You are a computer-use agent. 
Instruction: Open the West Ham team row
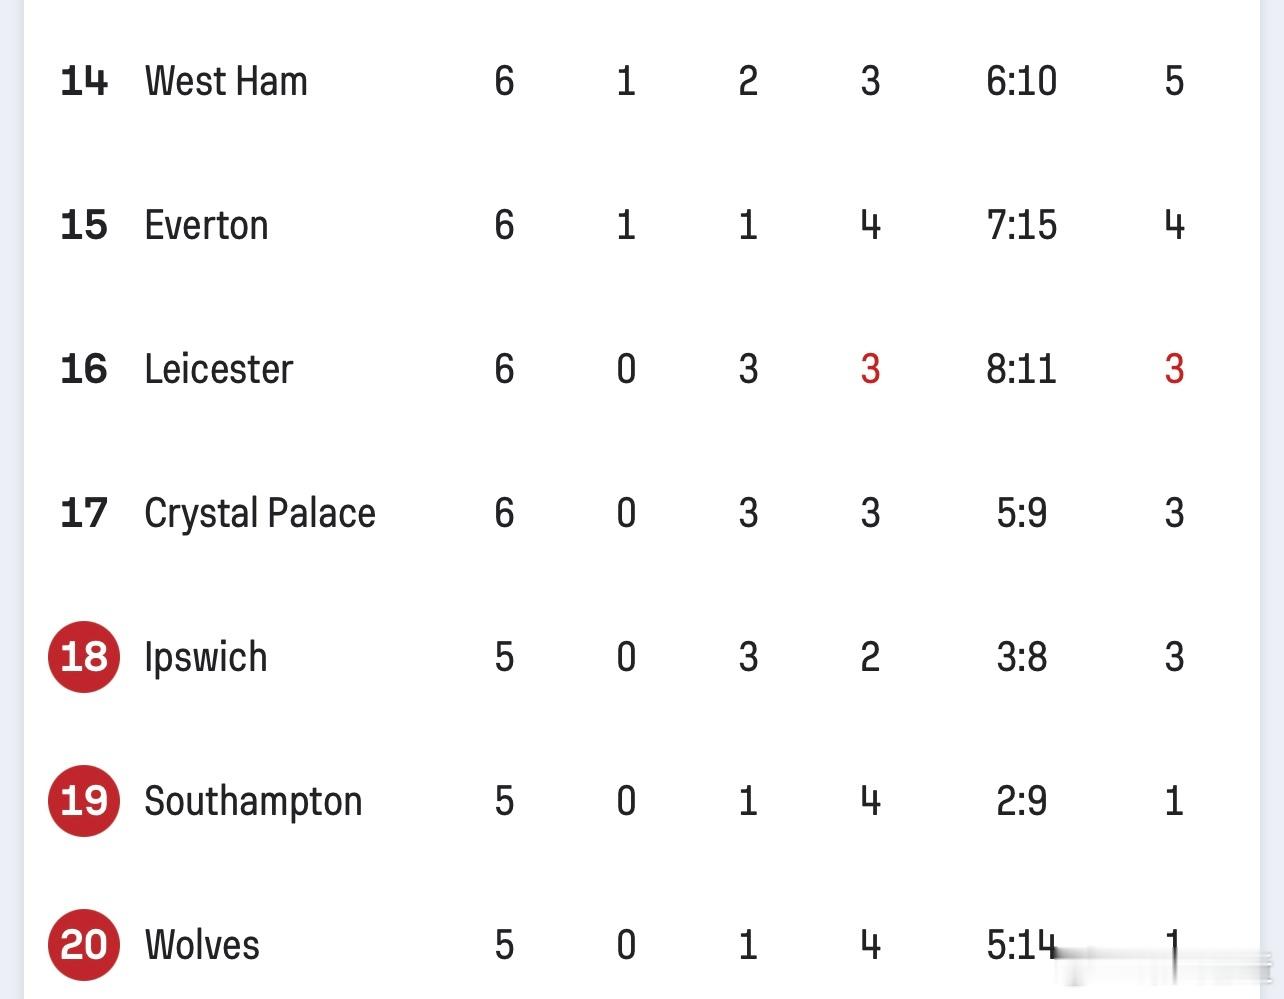tap(642, 81)
